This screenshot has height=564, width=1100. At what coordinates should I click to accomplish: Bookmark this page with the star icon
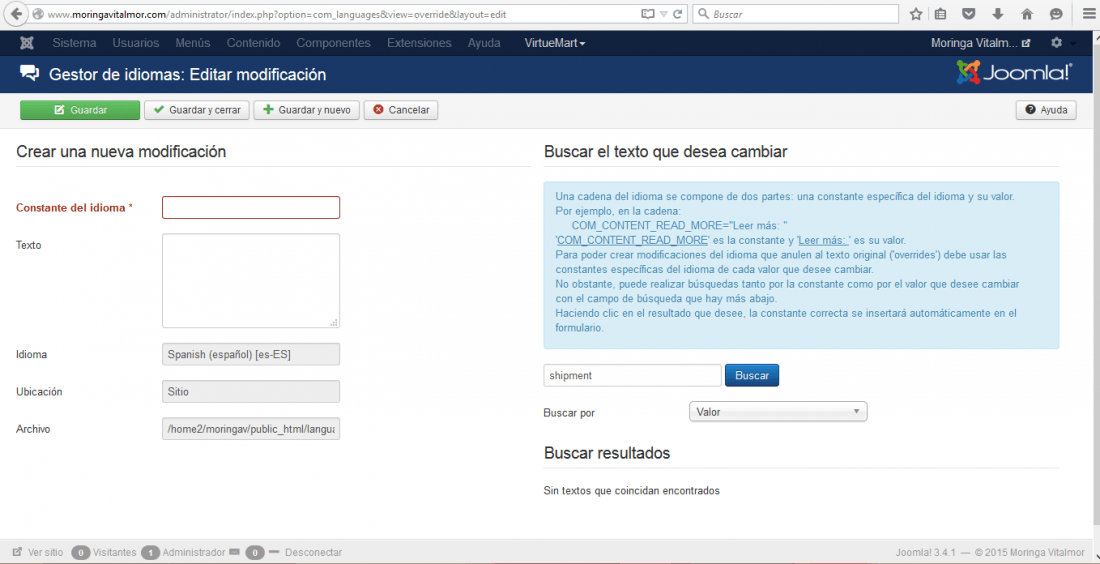click(915, 14)
